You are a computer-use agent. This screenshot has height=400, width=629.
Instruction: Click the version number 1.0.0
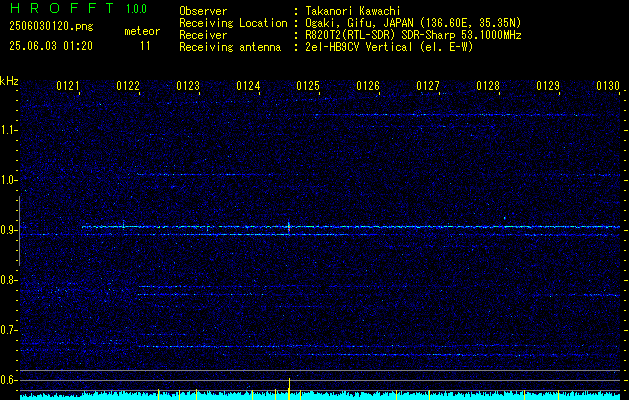[x=136, y=9]
